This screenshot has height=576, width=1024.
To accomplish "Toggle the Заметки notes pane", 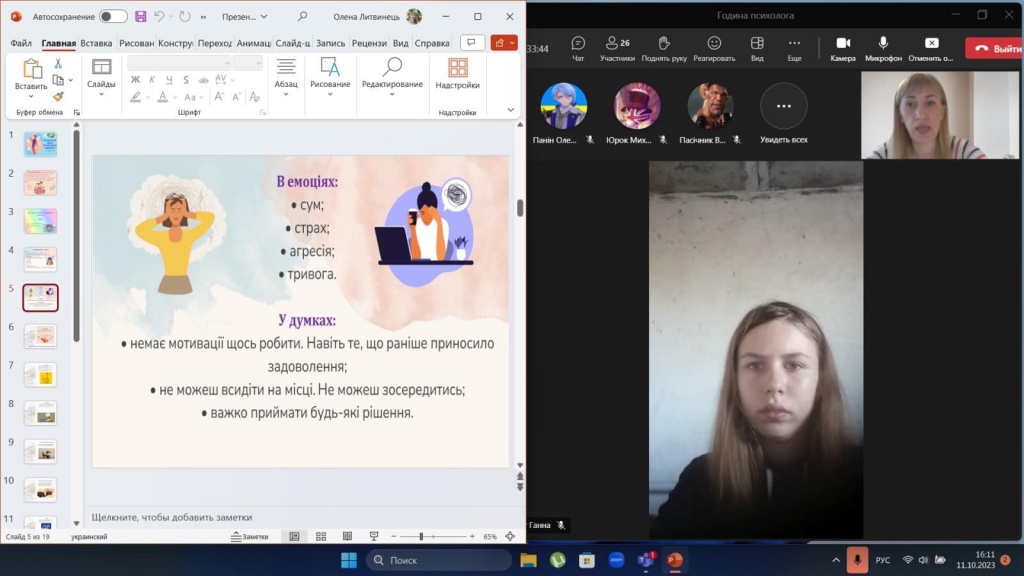I will pos(250,537).
